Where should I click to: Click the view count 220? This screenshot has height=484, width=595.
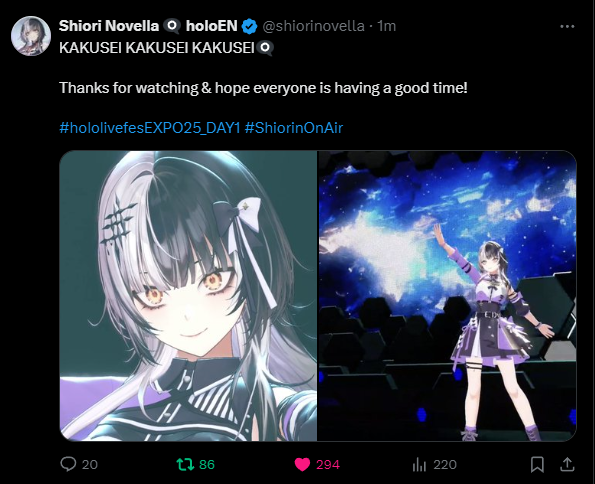(x=445, y=465)
